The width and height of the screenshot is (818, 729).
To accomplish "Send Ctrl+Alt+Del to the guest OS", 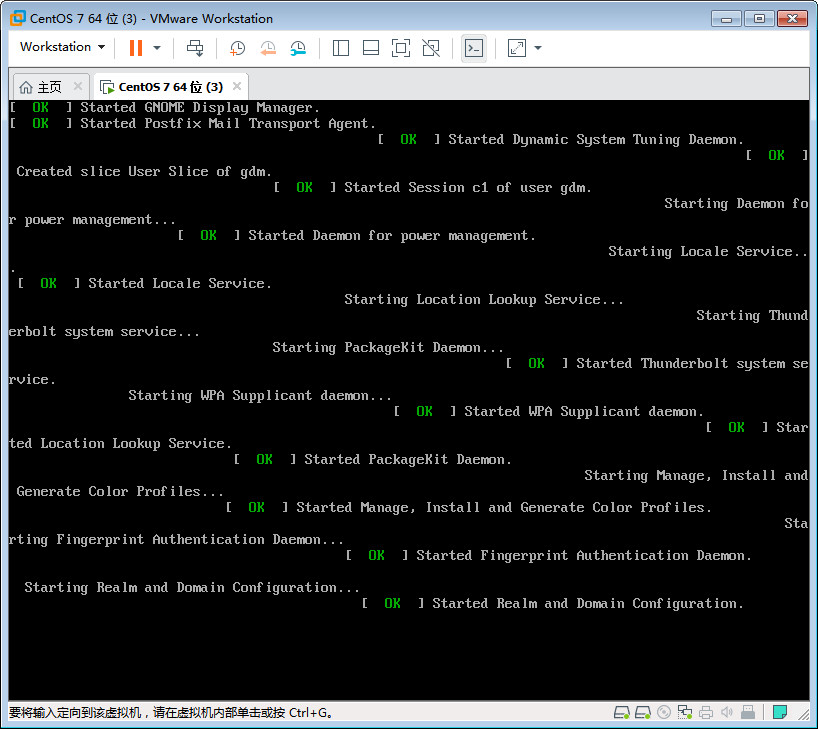I will (x=195, y=47).
